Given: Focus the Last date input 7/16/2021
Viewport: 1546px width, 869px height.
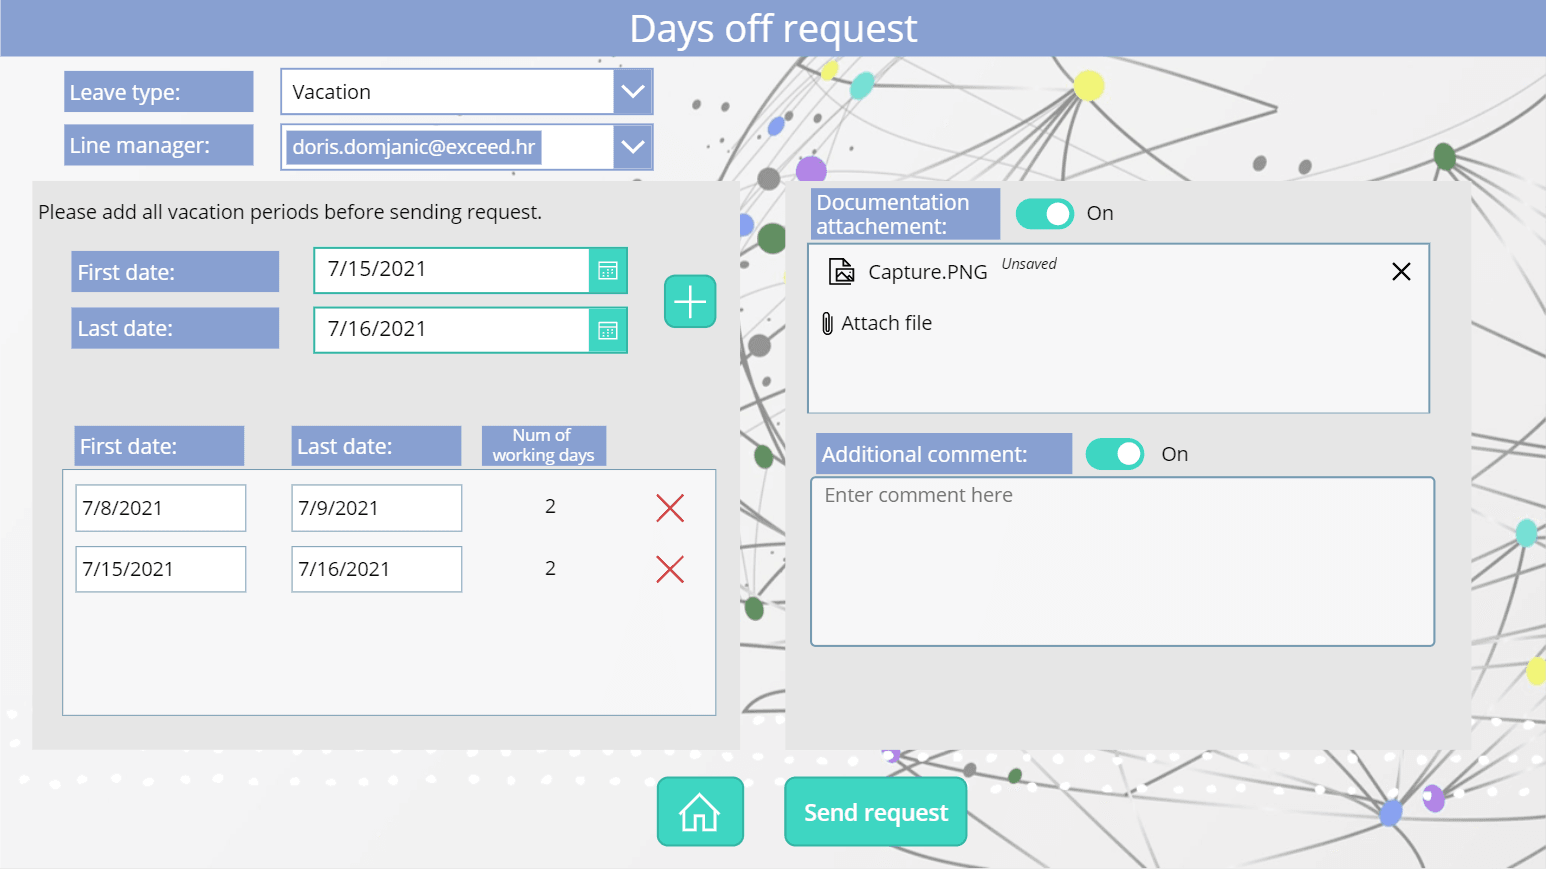Looking at the screenshot, I should point(452,330).
